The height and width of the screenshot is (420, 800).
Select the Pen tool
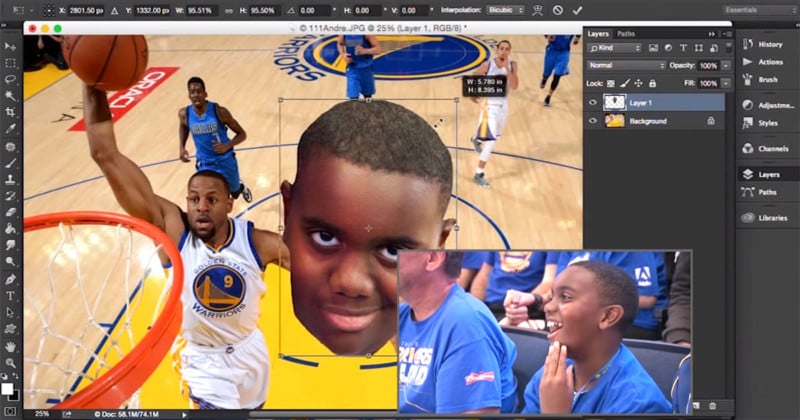(x=10, y=279)
